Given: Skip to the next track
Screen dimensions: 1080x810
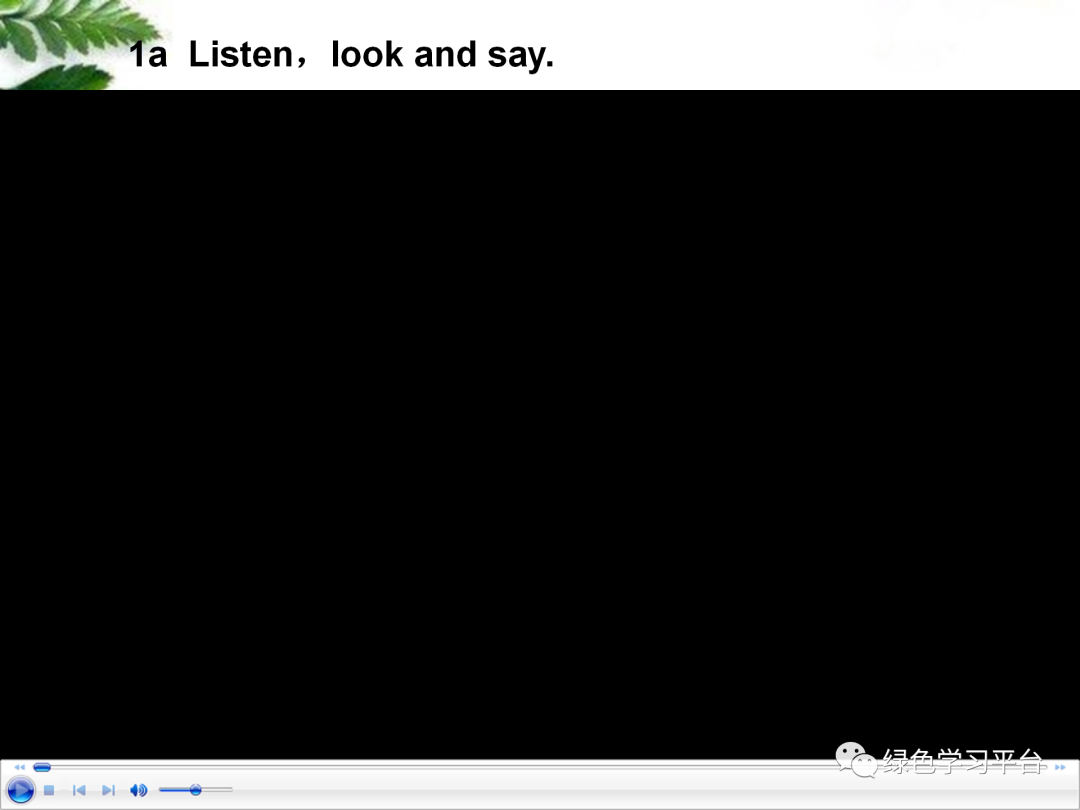Looking at the screenshot, I should 108,790.
